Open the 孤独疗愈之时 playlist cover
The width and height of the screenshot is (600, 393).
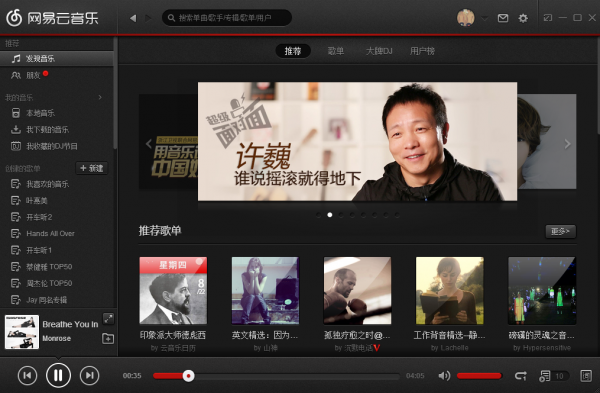357,290
